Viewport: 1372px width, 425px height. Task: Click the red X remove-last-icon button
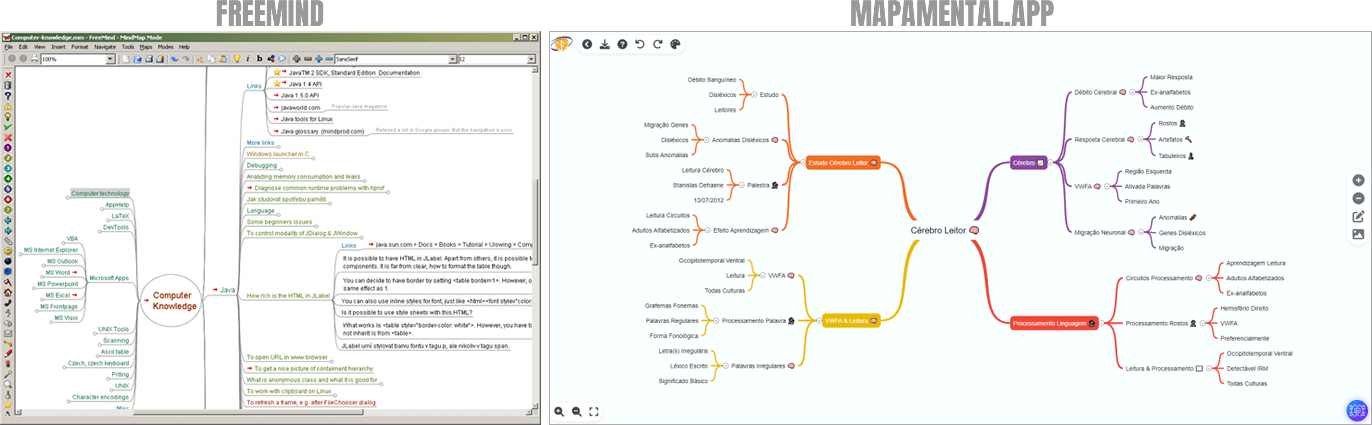(x=8, y=74)
